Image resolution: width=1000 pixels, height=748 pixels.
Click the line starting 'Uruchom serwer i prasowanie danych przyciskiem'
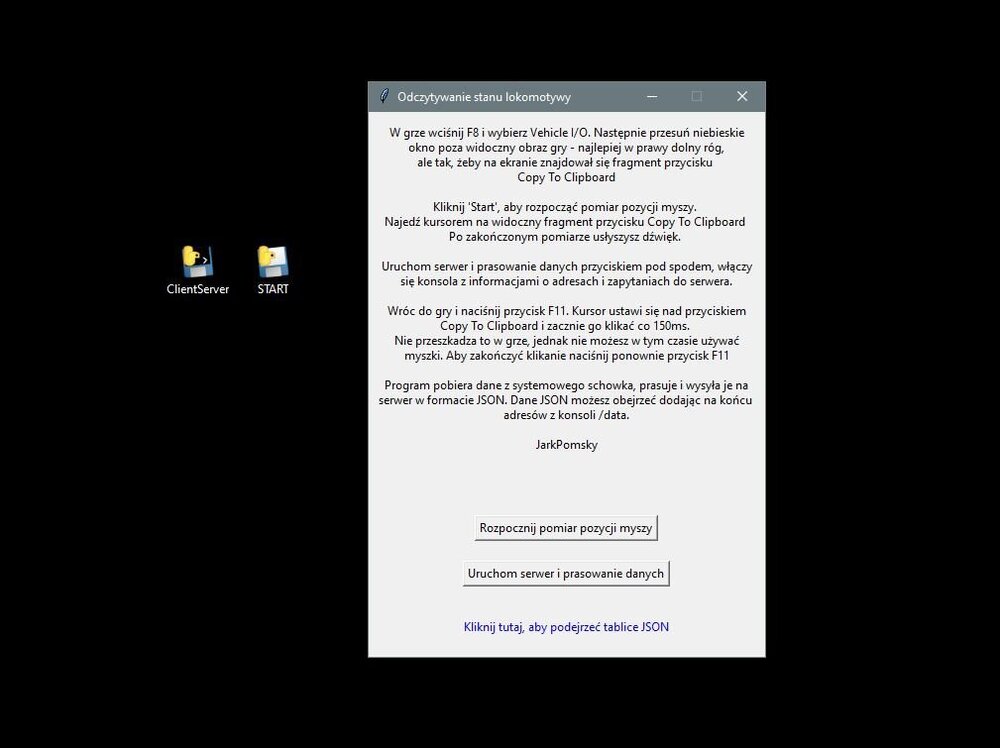coord(567,267)
